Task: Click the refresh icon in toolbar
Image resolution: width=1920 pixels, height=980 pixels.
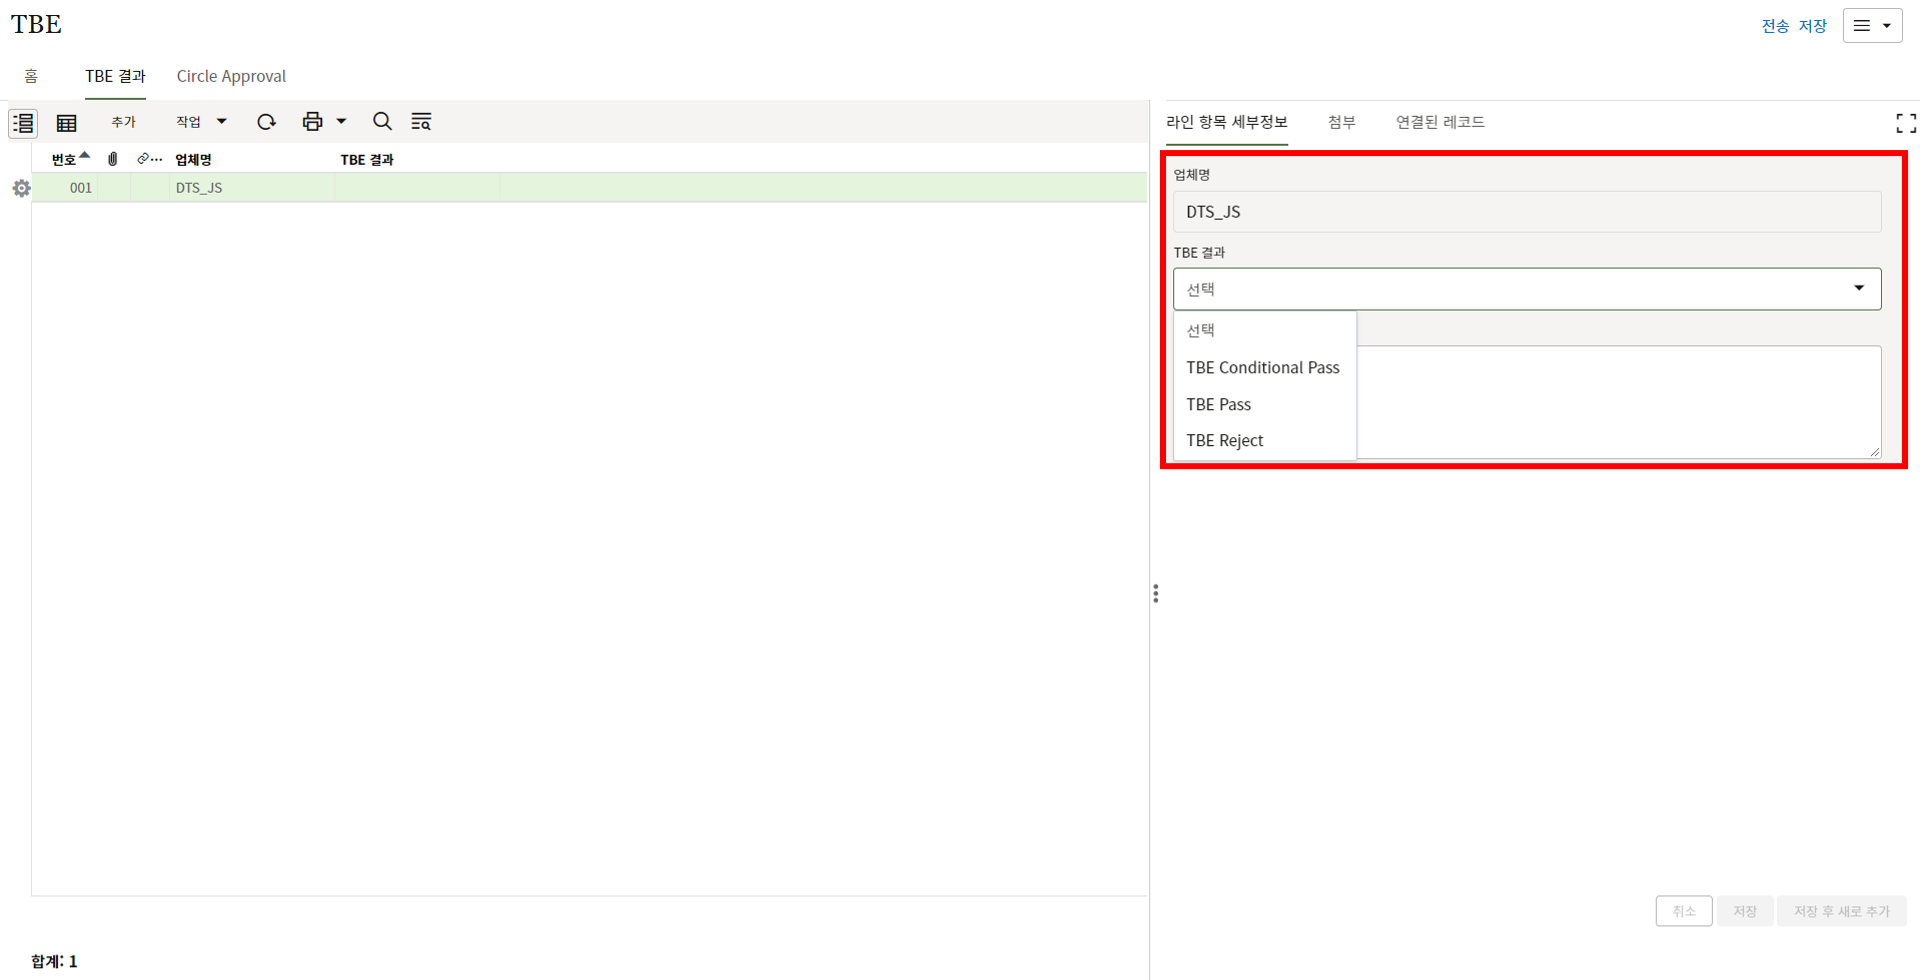Action: tap(266, 122)
